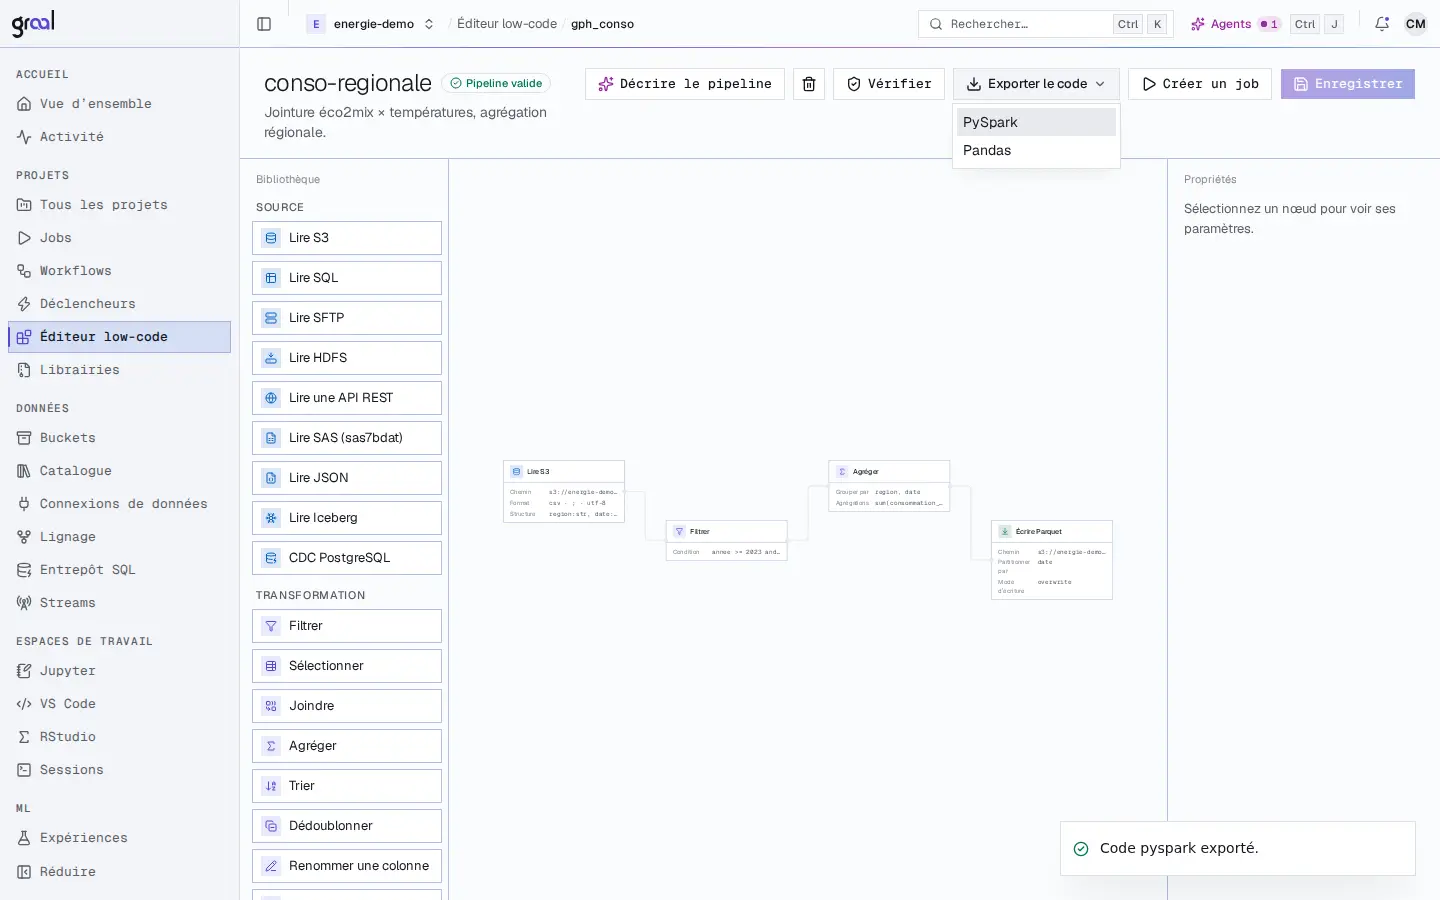Add a Filtrer transformation node
This screenshot has width=1440, height=900.
pyautogui.click(x=347, y=626)
